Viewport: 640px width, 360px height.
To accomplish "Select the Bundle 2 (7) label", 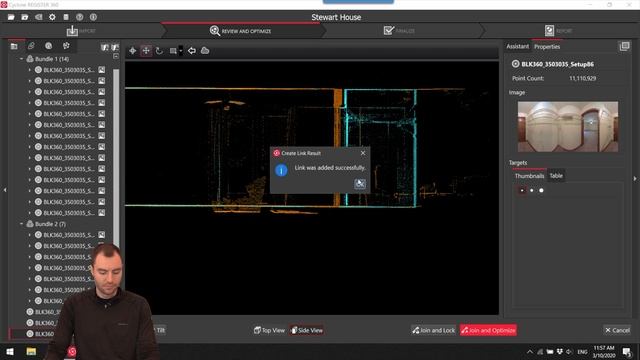I will point(50,224).
